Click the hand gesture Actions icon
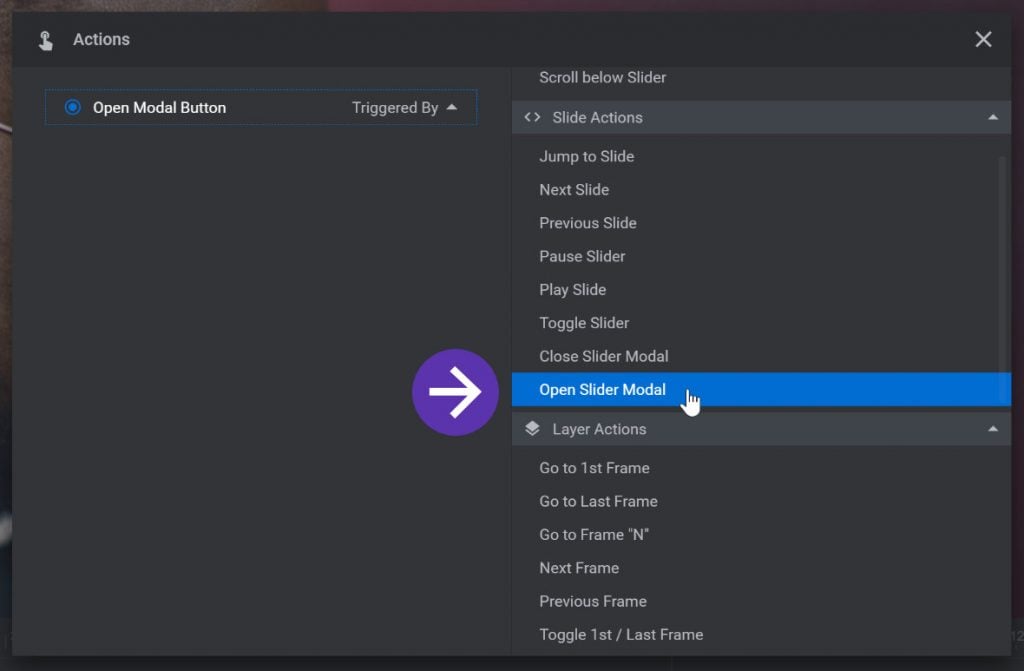 click(45, 39)
